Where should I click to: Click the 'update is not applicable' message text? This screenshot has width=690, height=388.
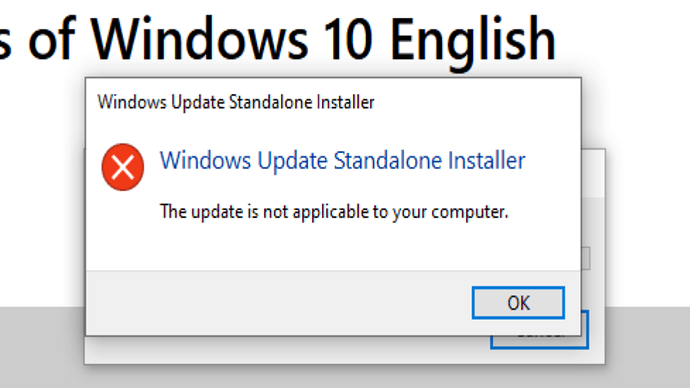[x=334, y=212]
